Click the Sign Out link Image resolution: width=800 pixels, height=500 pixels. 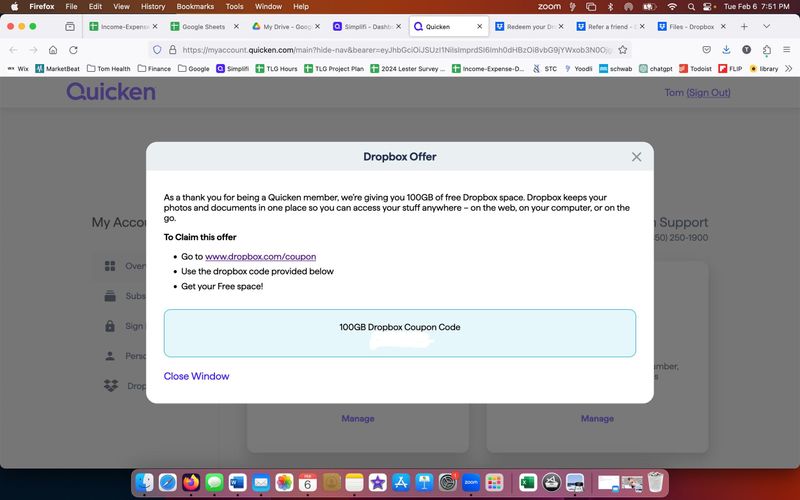coord(708,92)
